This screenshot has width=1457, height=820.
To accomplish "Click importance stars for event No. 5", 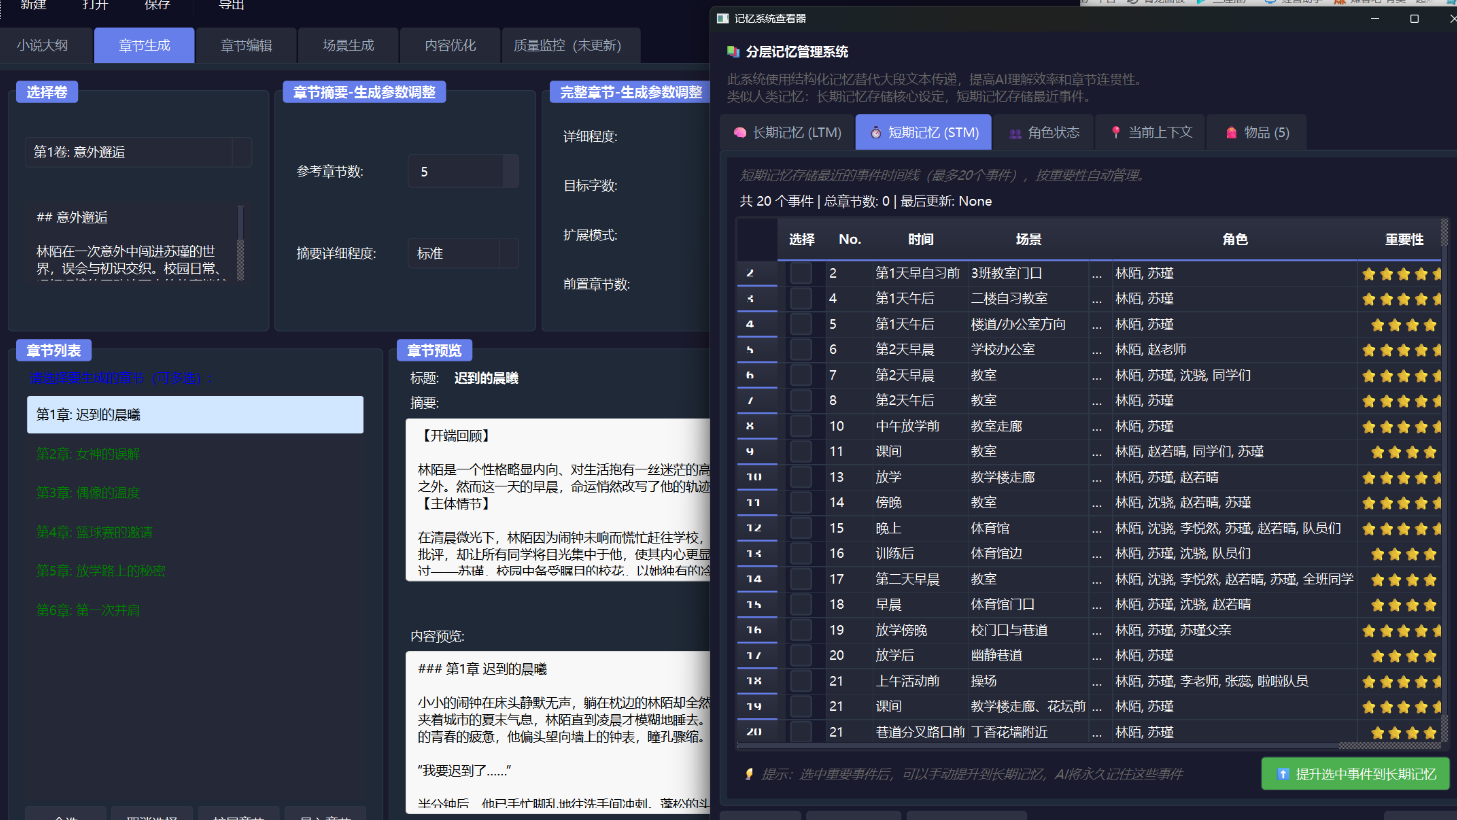I will (x=1404, y=324).
